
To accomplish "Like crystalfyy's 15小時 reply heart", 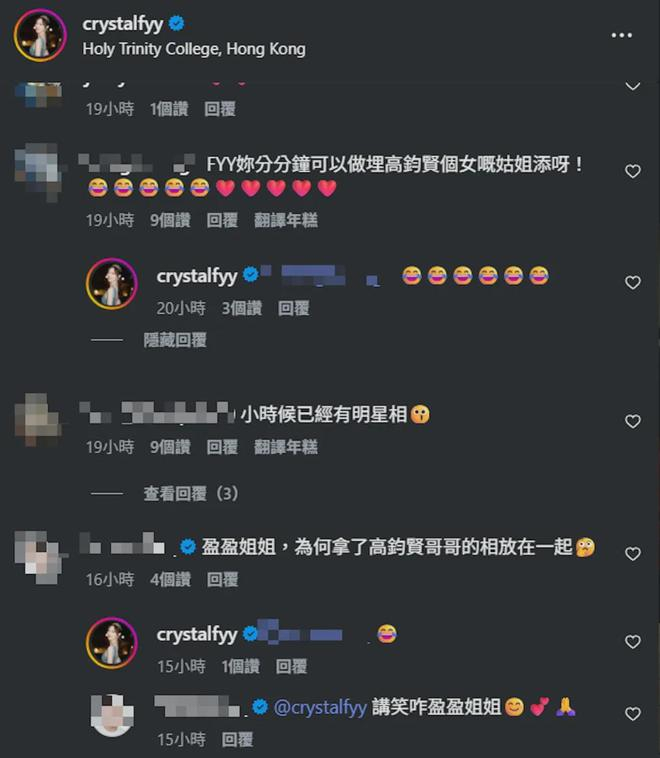I will coord(632,641).
